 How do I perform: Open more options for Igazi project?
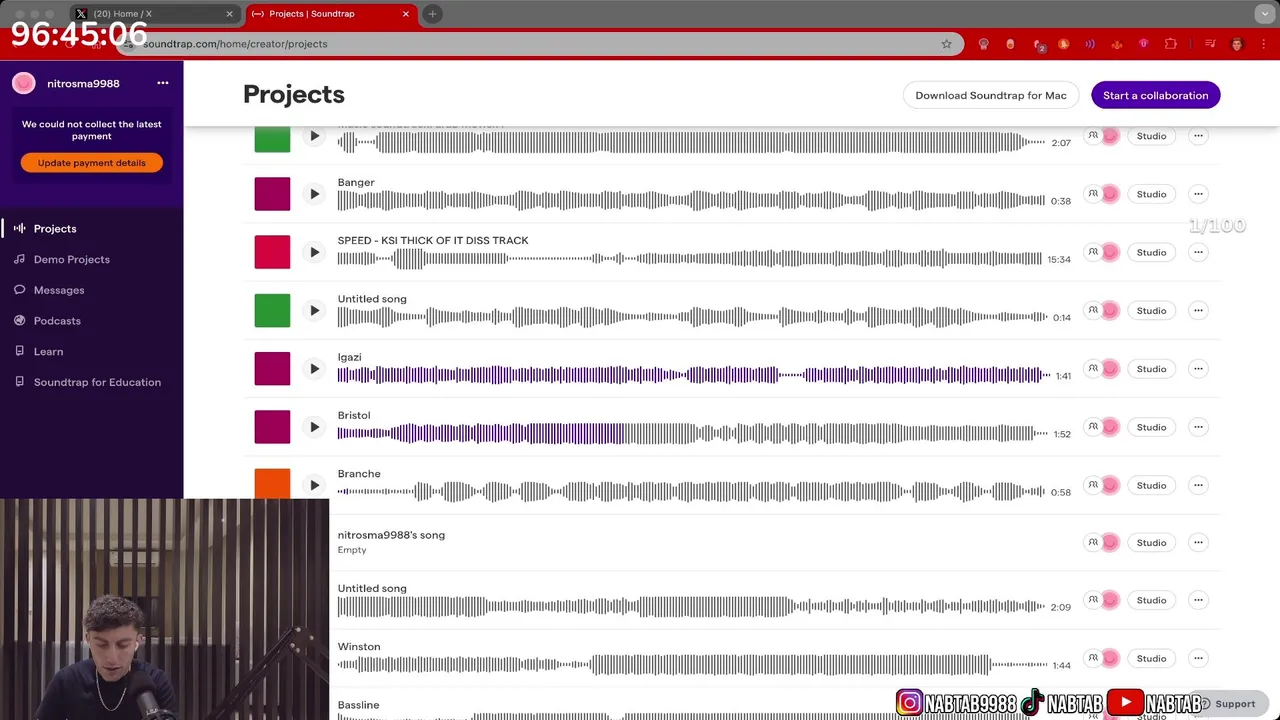(x=1198, y=369)
